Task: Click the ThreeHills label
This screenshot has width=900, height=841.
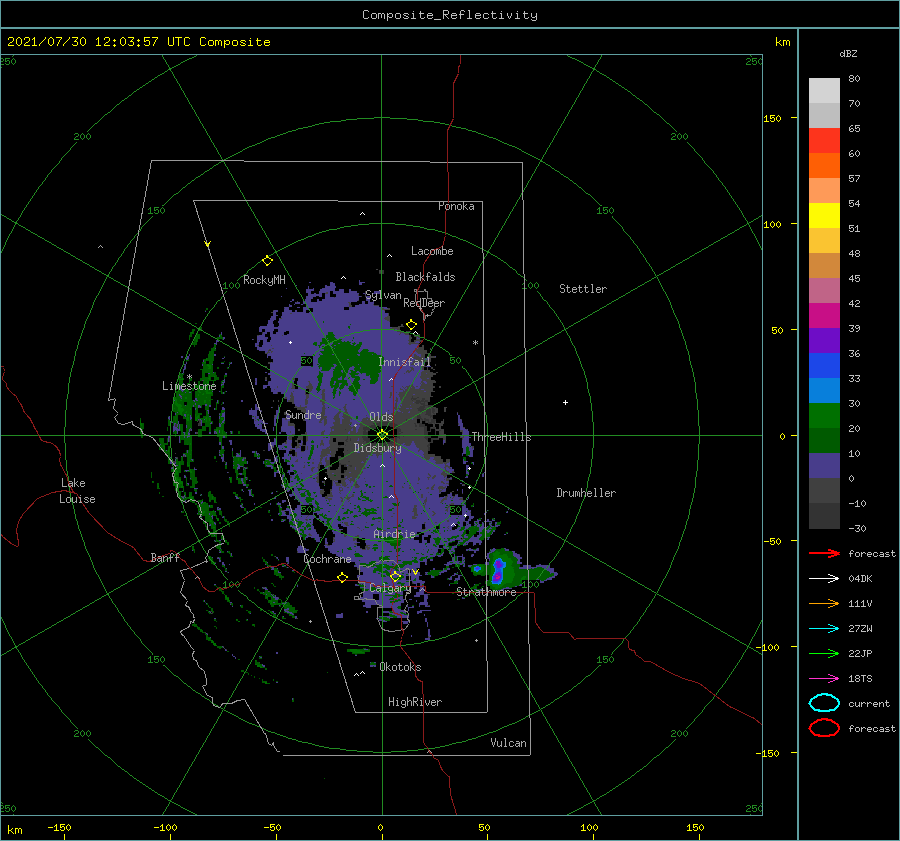Action: coord(501,437)
